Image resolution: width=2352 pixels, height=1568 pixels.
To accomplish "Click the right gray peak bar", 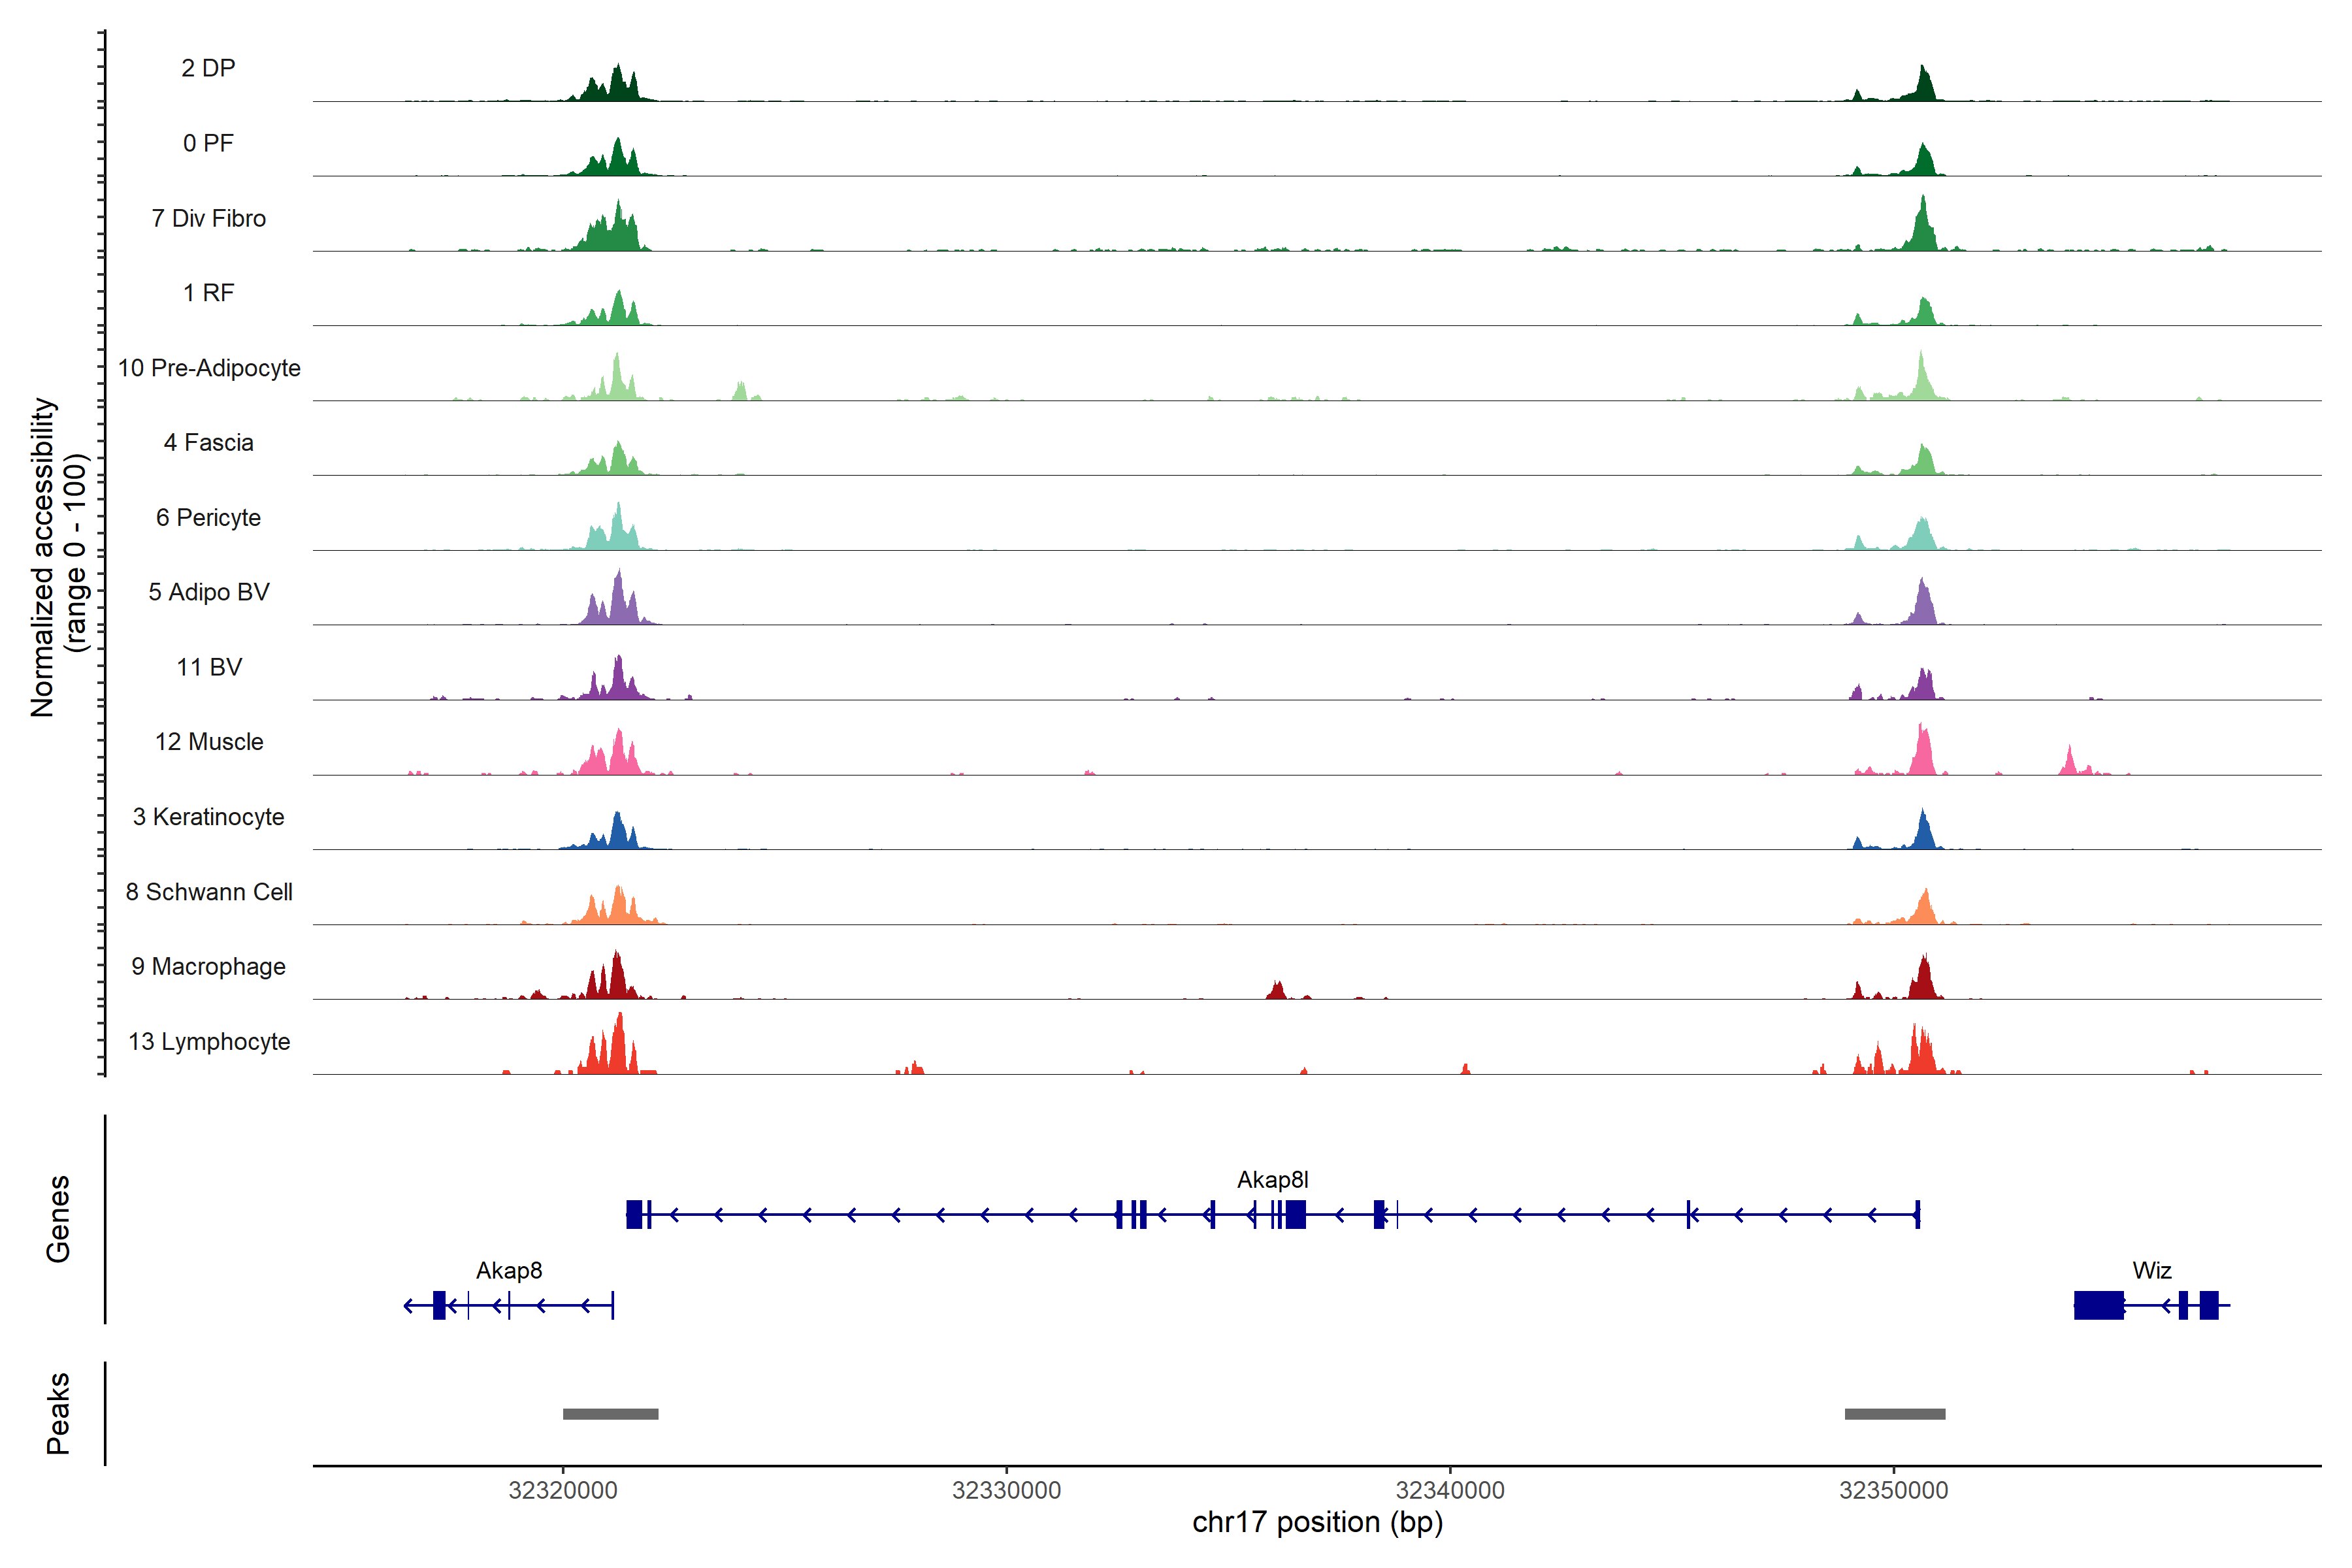I will (x=1894, y=1414).
